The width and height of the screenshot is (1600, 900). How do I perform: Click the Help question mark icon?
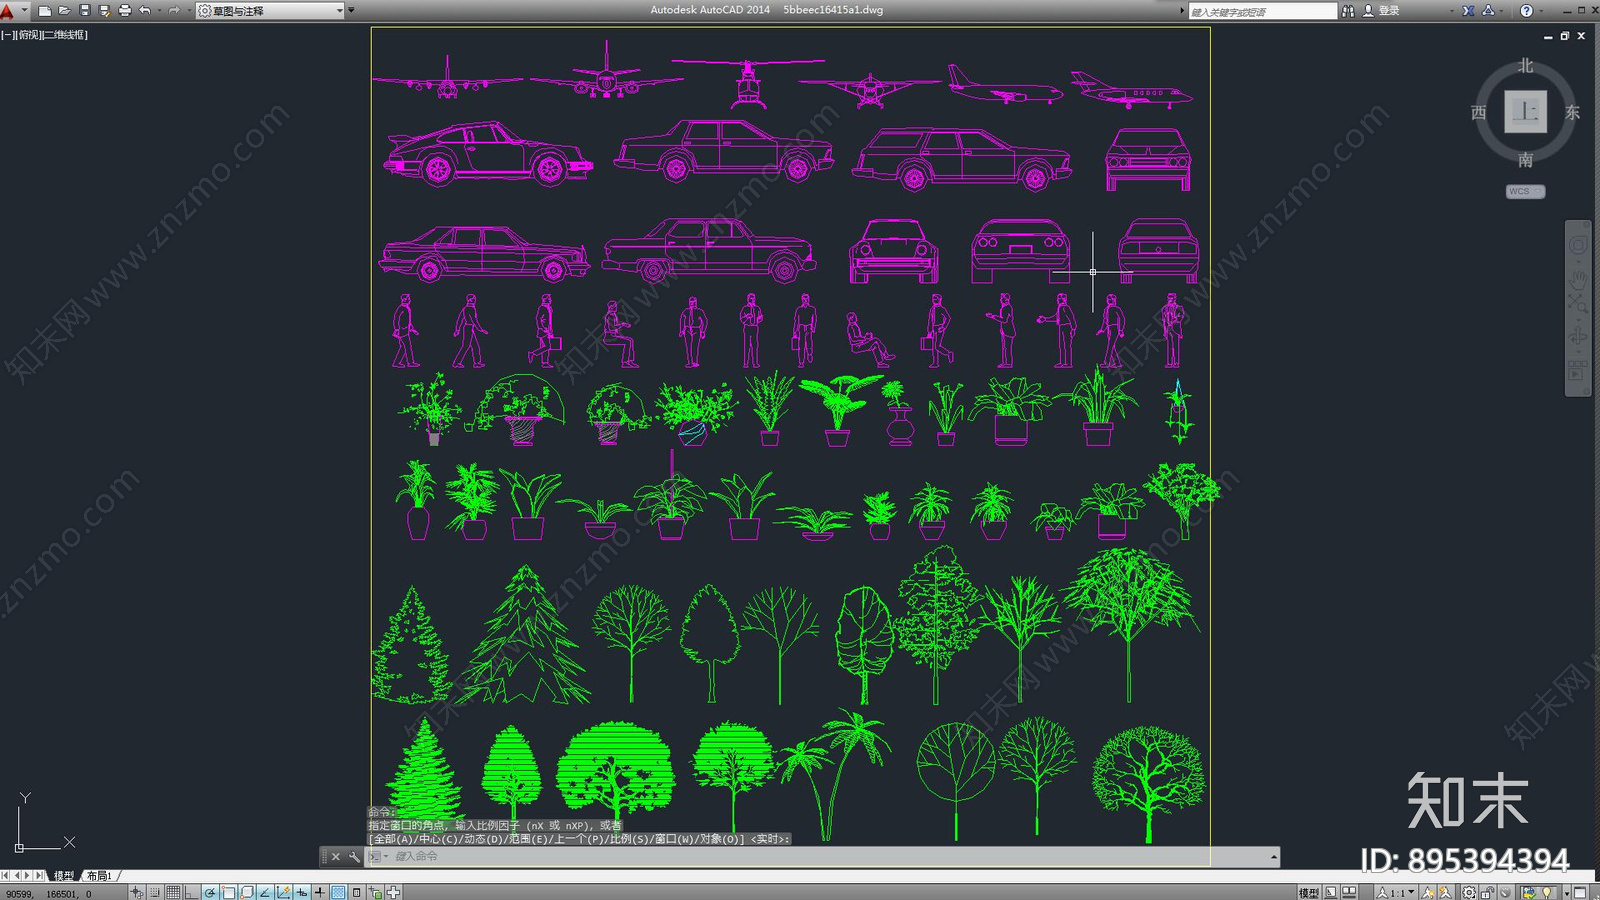tap(1526, 11)
